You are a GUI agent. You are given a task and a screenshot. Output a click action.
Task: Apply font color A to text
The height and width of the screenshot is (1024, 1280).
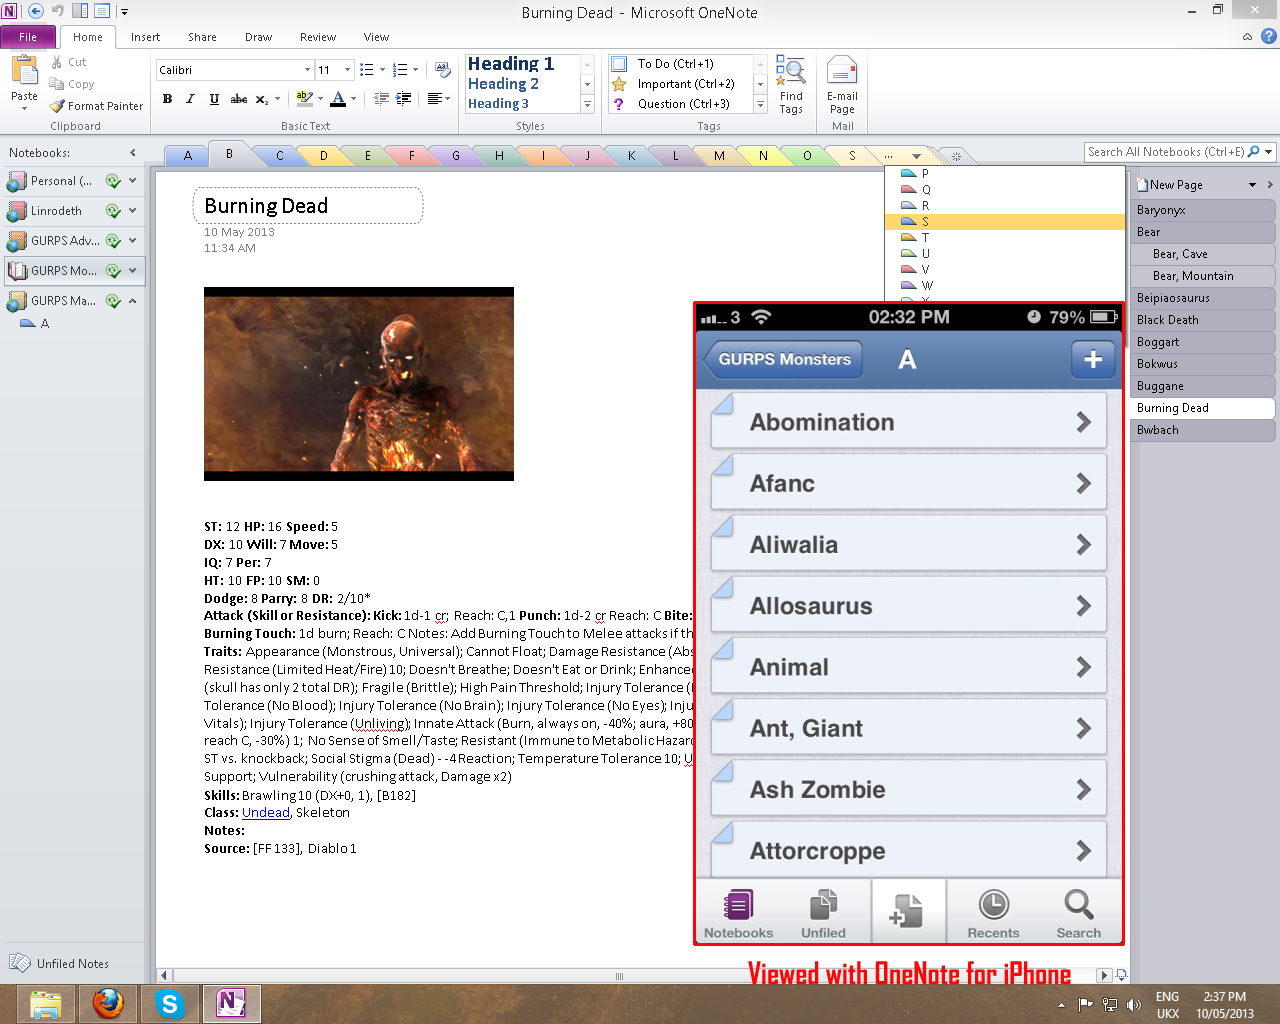[x=338, y=99]
